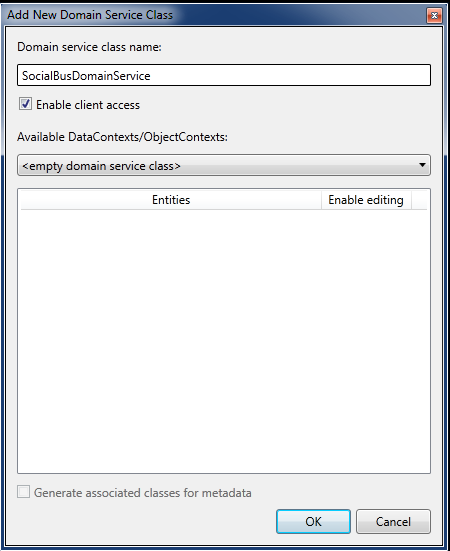
Task: Click the divider between Entities and Enable editing
Action: coord(321,200)
